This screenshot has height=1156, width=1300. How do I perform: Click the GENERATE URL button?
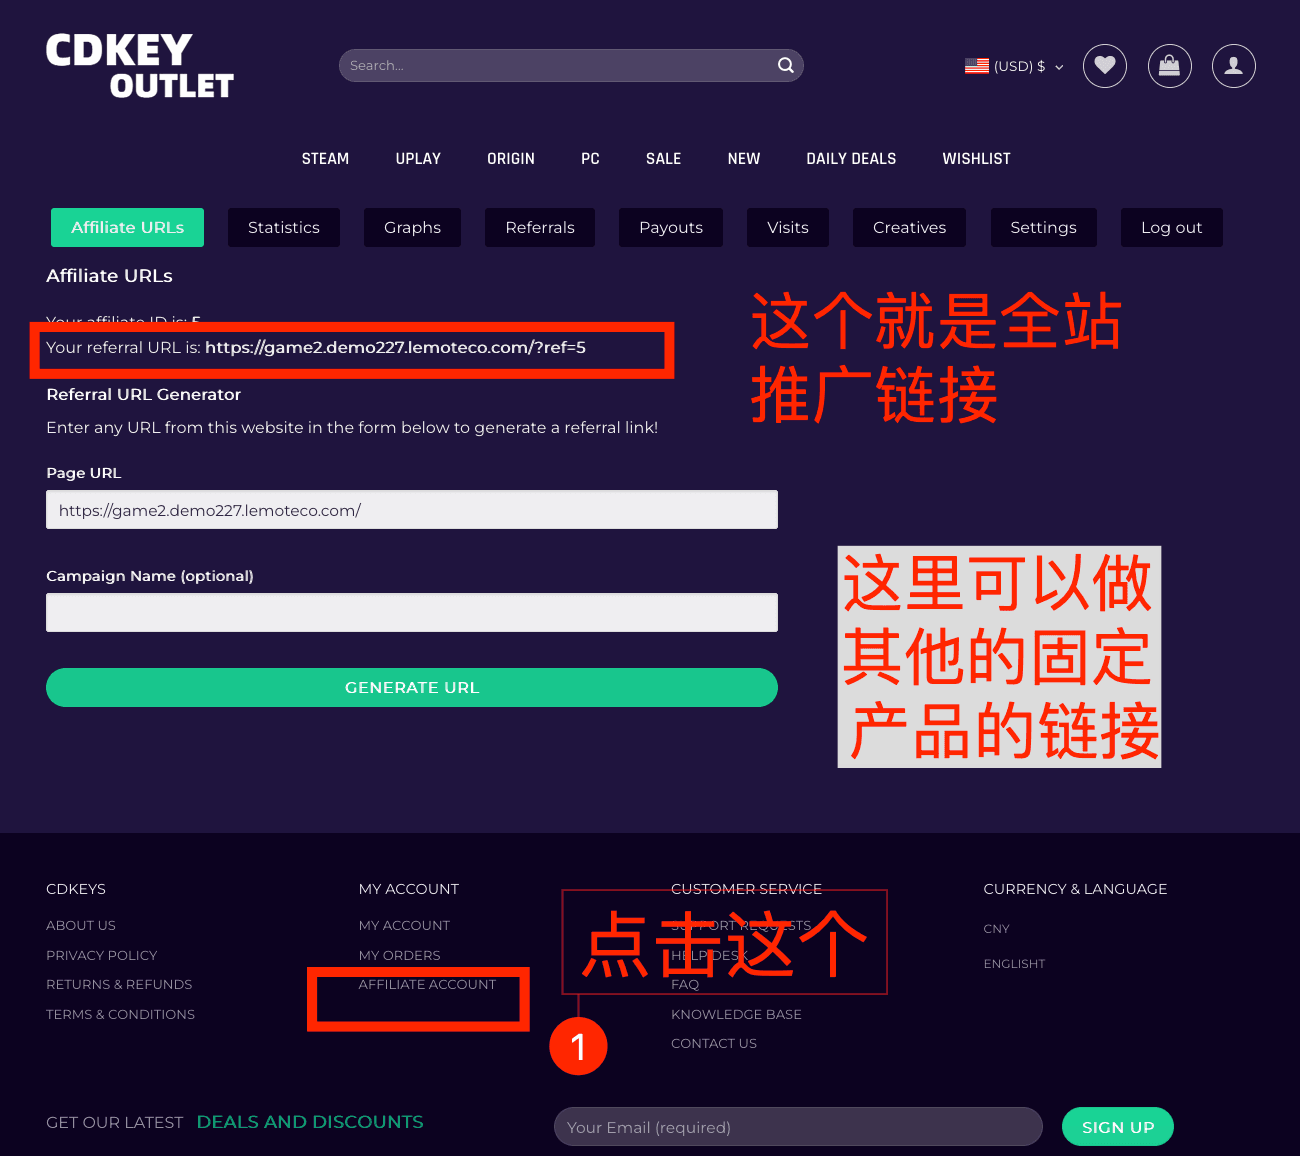pyautogui.click(x=412, y=688)
